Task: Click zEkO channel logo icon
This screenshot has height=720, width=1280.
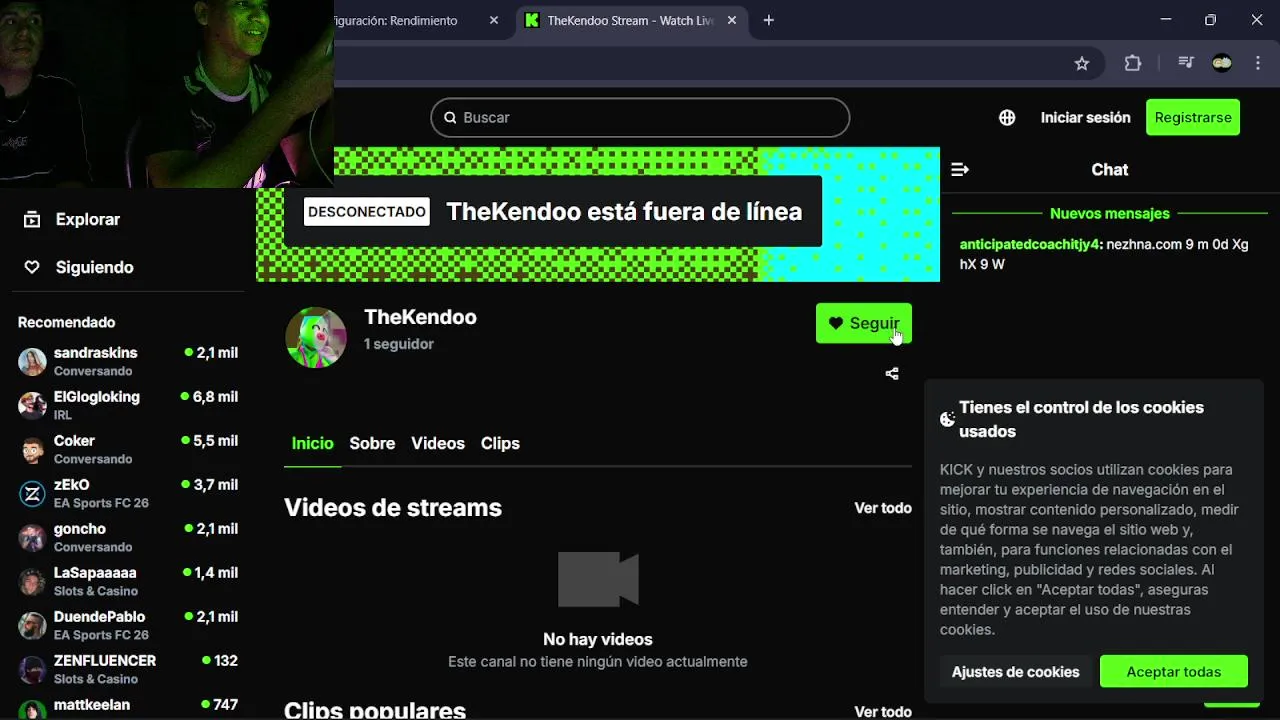Action: click(x=32, y=493)
